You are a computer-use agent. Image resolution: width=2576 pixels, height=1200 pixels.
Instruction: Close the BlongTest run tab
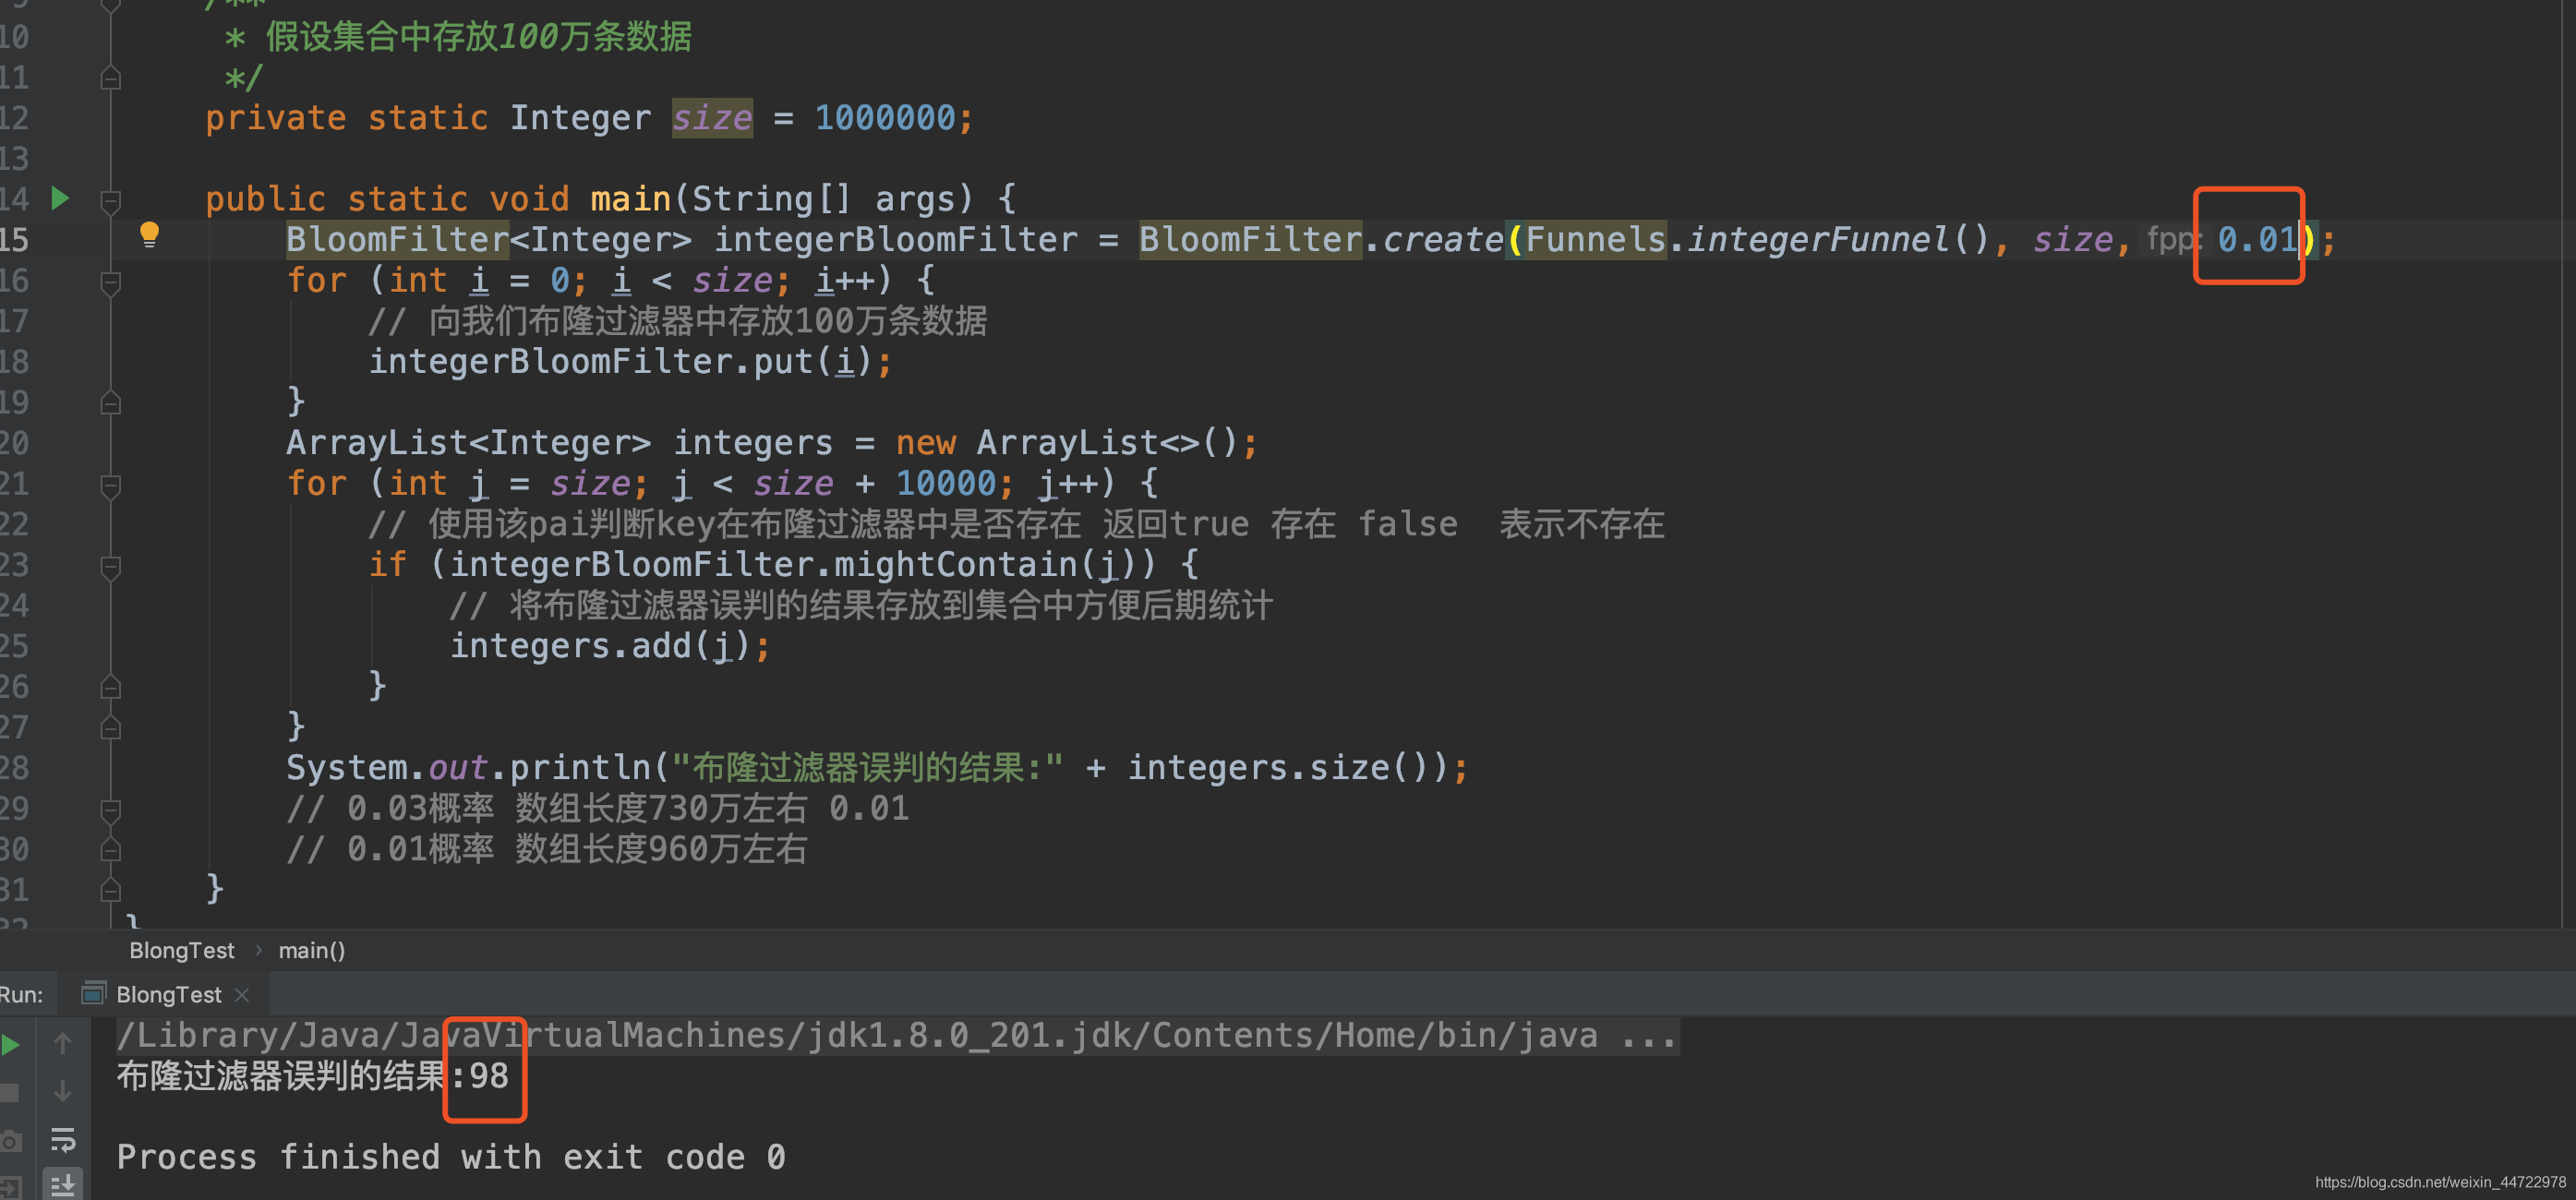coord(242,994)
